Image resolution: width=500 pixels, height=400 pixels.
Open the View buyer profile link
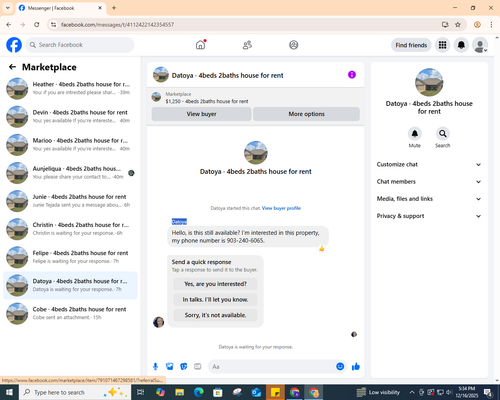(281, 208)
